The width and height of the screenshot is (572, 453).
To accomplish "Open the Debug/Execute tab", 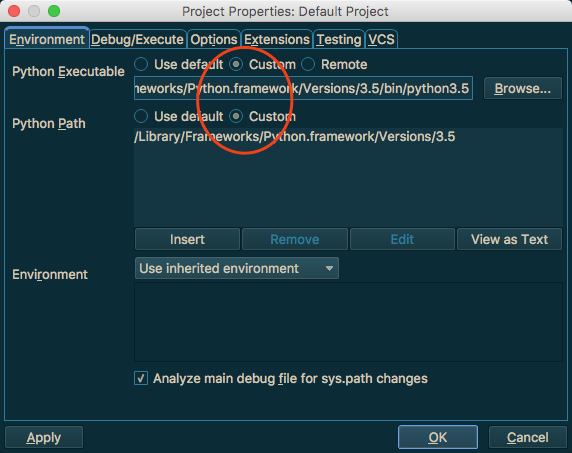I will tap(138, 39).
